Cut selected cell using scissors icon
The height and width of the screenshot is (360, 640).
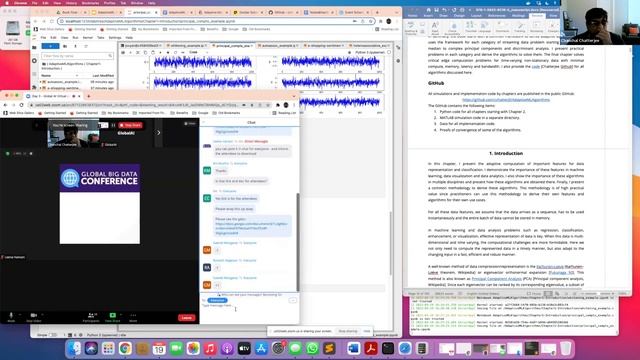point(138,52)
